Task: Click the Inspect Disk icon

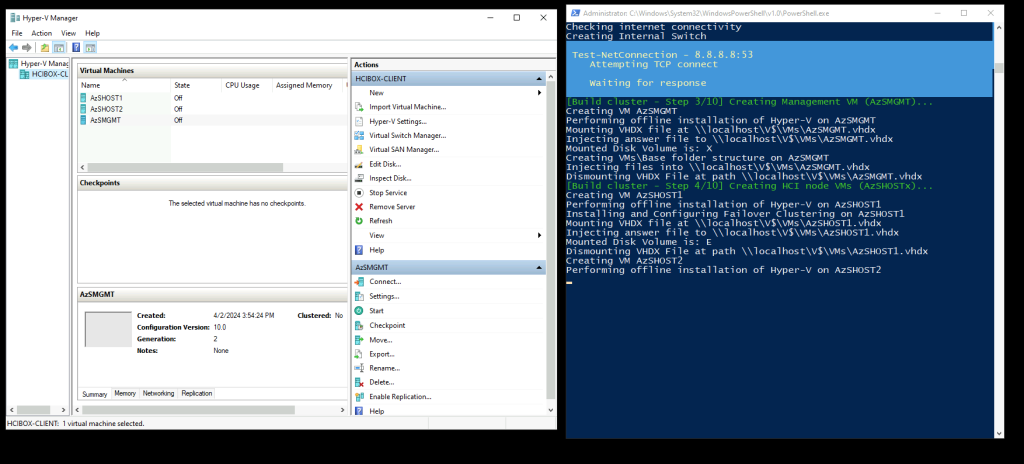Action: 359,178
